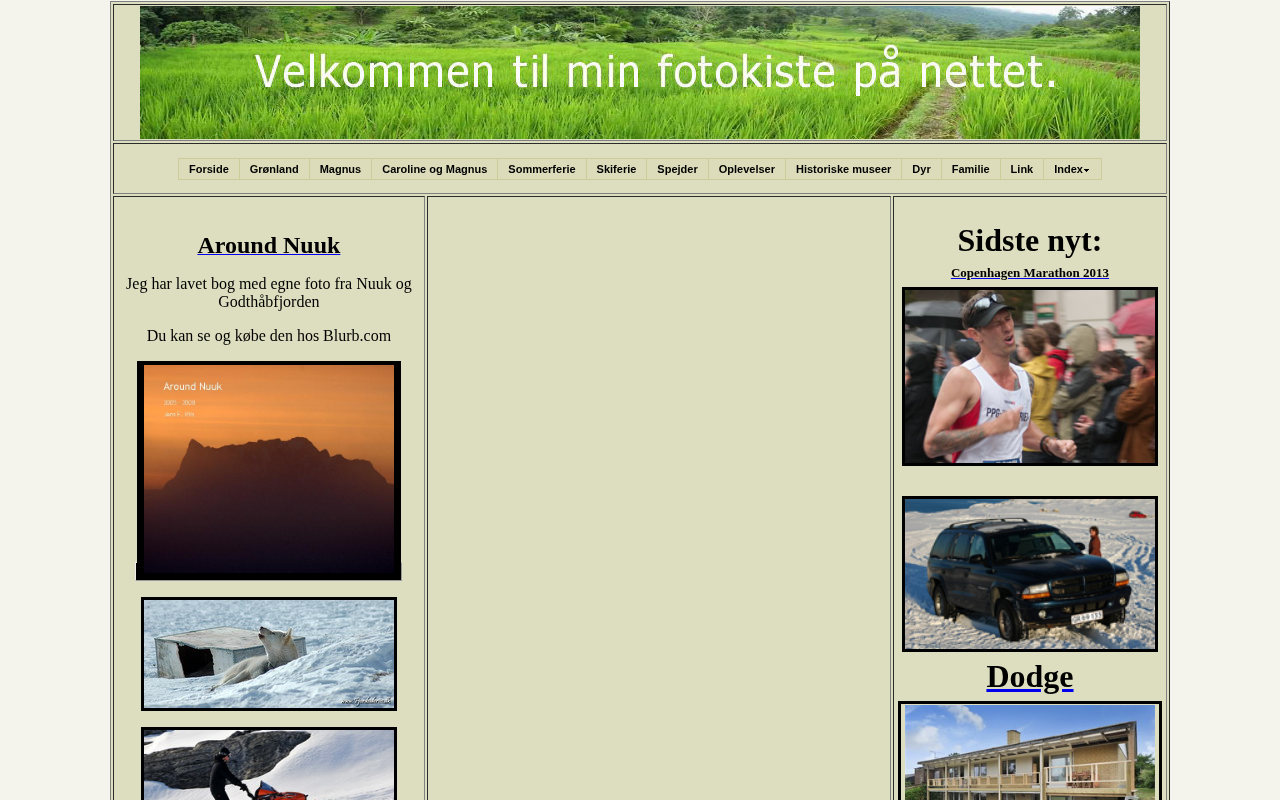This screenshot has height=800, width=1280.
Task: View the black Dodge SUV photo
Action: (x=1030, y=574)
